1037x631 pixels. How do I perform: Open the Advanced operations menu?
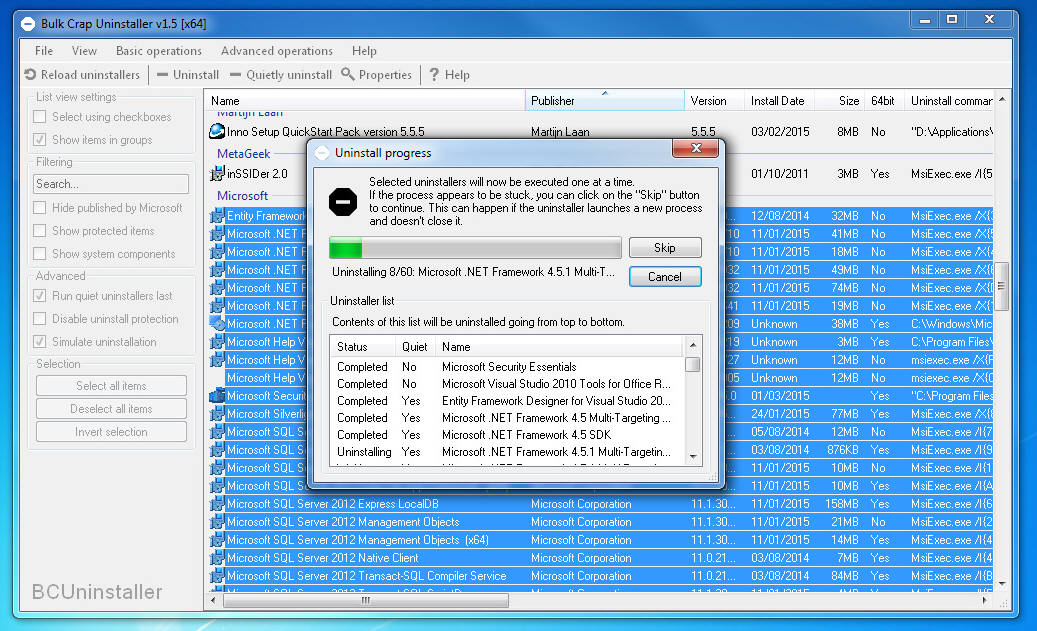click(x=277, y=51)
